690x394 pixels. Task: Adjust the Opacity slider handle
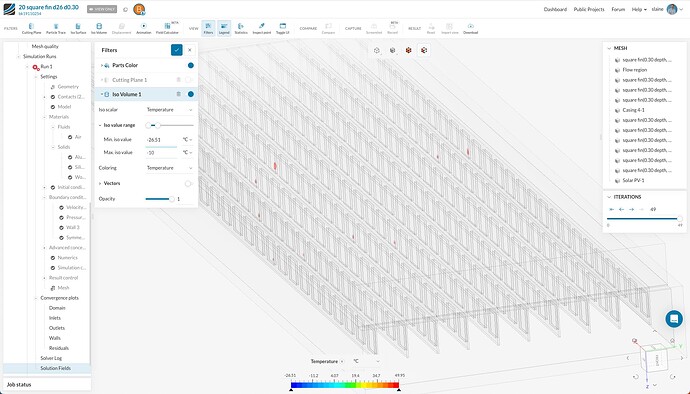[172, 199]
